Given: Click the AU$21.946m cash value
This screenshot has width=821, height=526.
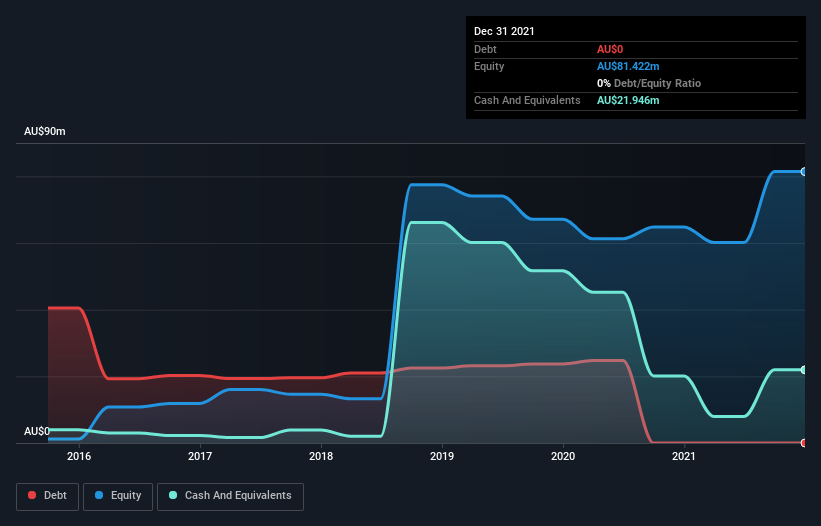Looking at the screenshot, I should 628,100.
